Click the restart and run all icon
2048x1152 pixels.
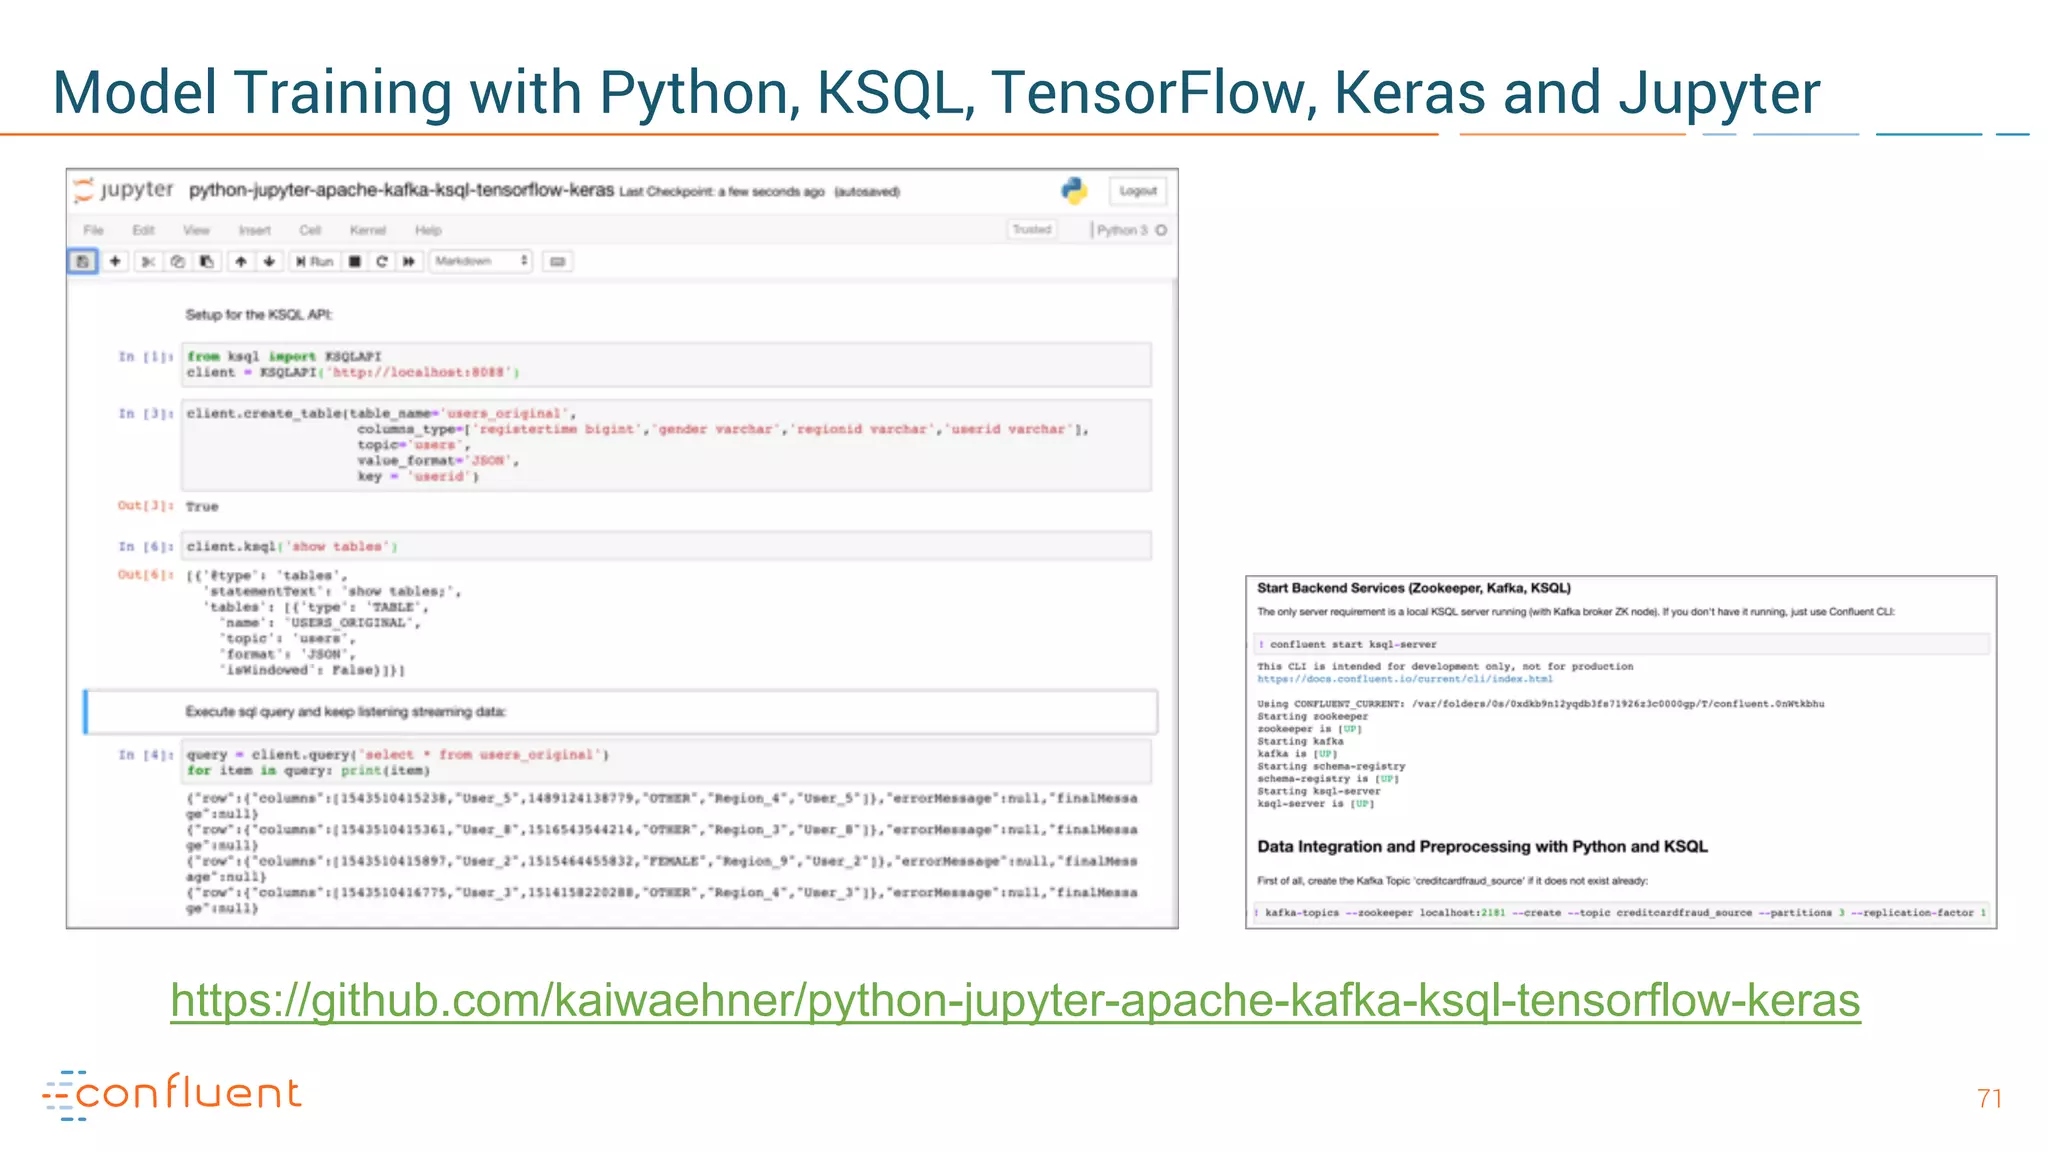point(408,262)
